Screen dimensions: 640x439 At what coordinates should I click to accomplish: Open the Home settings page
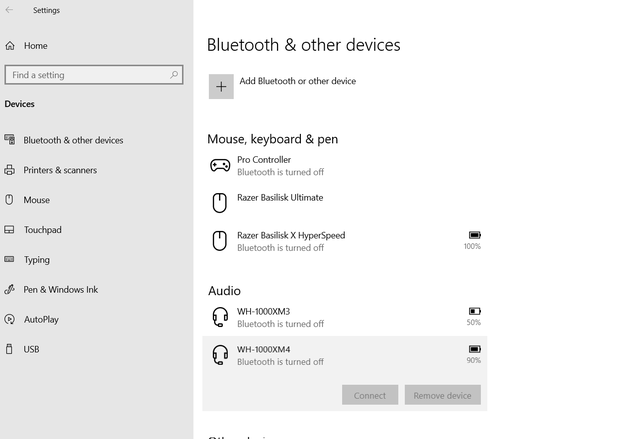pyautogui.click(x=36, y=46)
